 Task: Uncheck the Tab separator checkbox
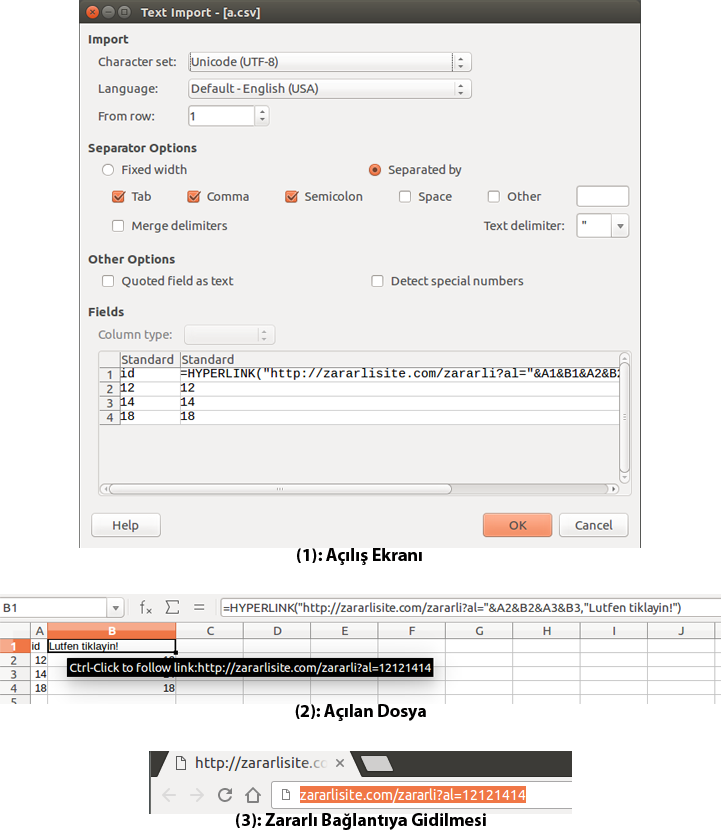(119, 197)
